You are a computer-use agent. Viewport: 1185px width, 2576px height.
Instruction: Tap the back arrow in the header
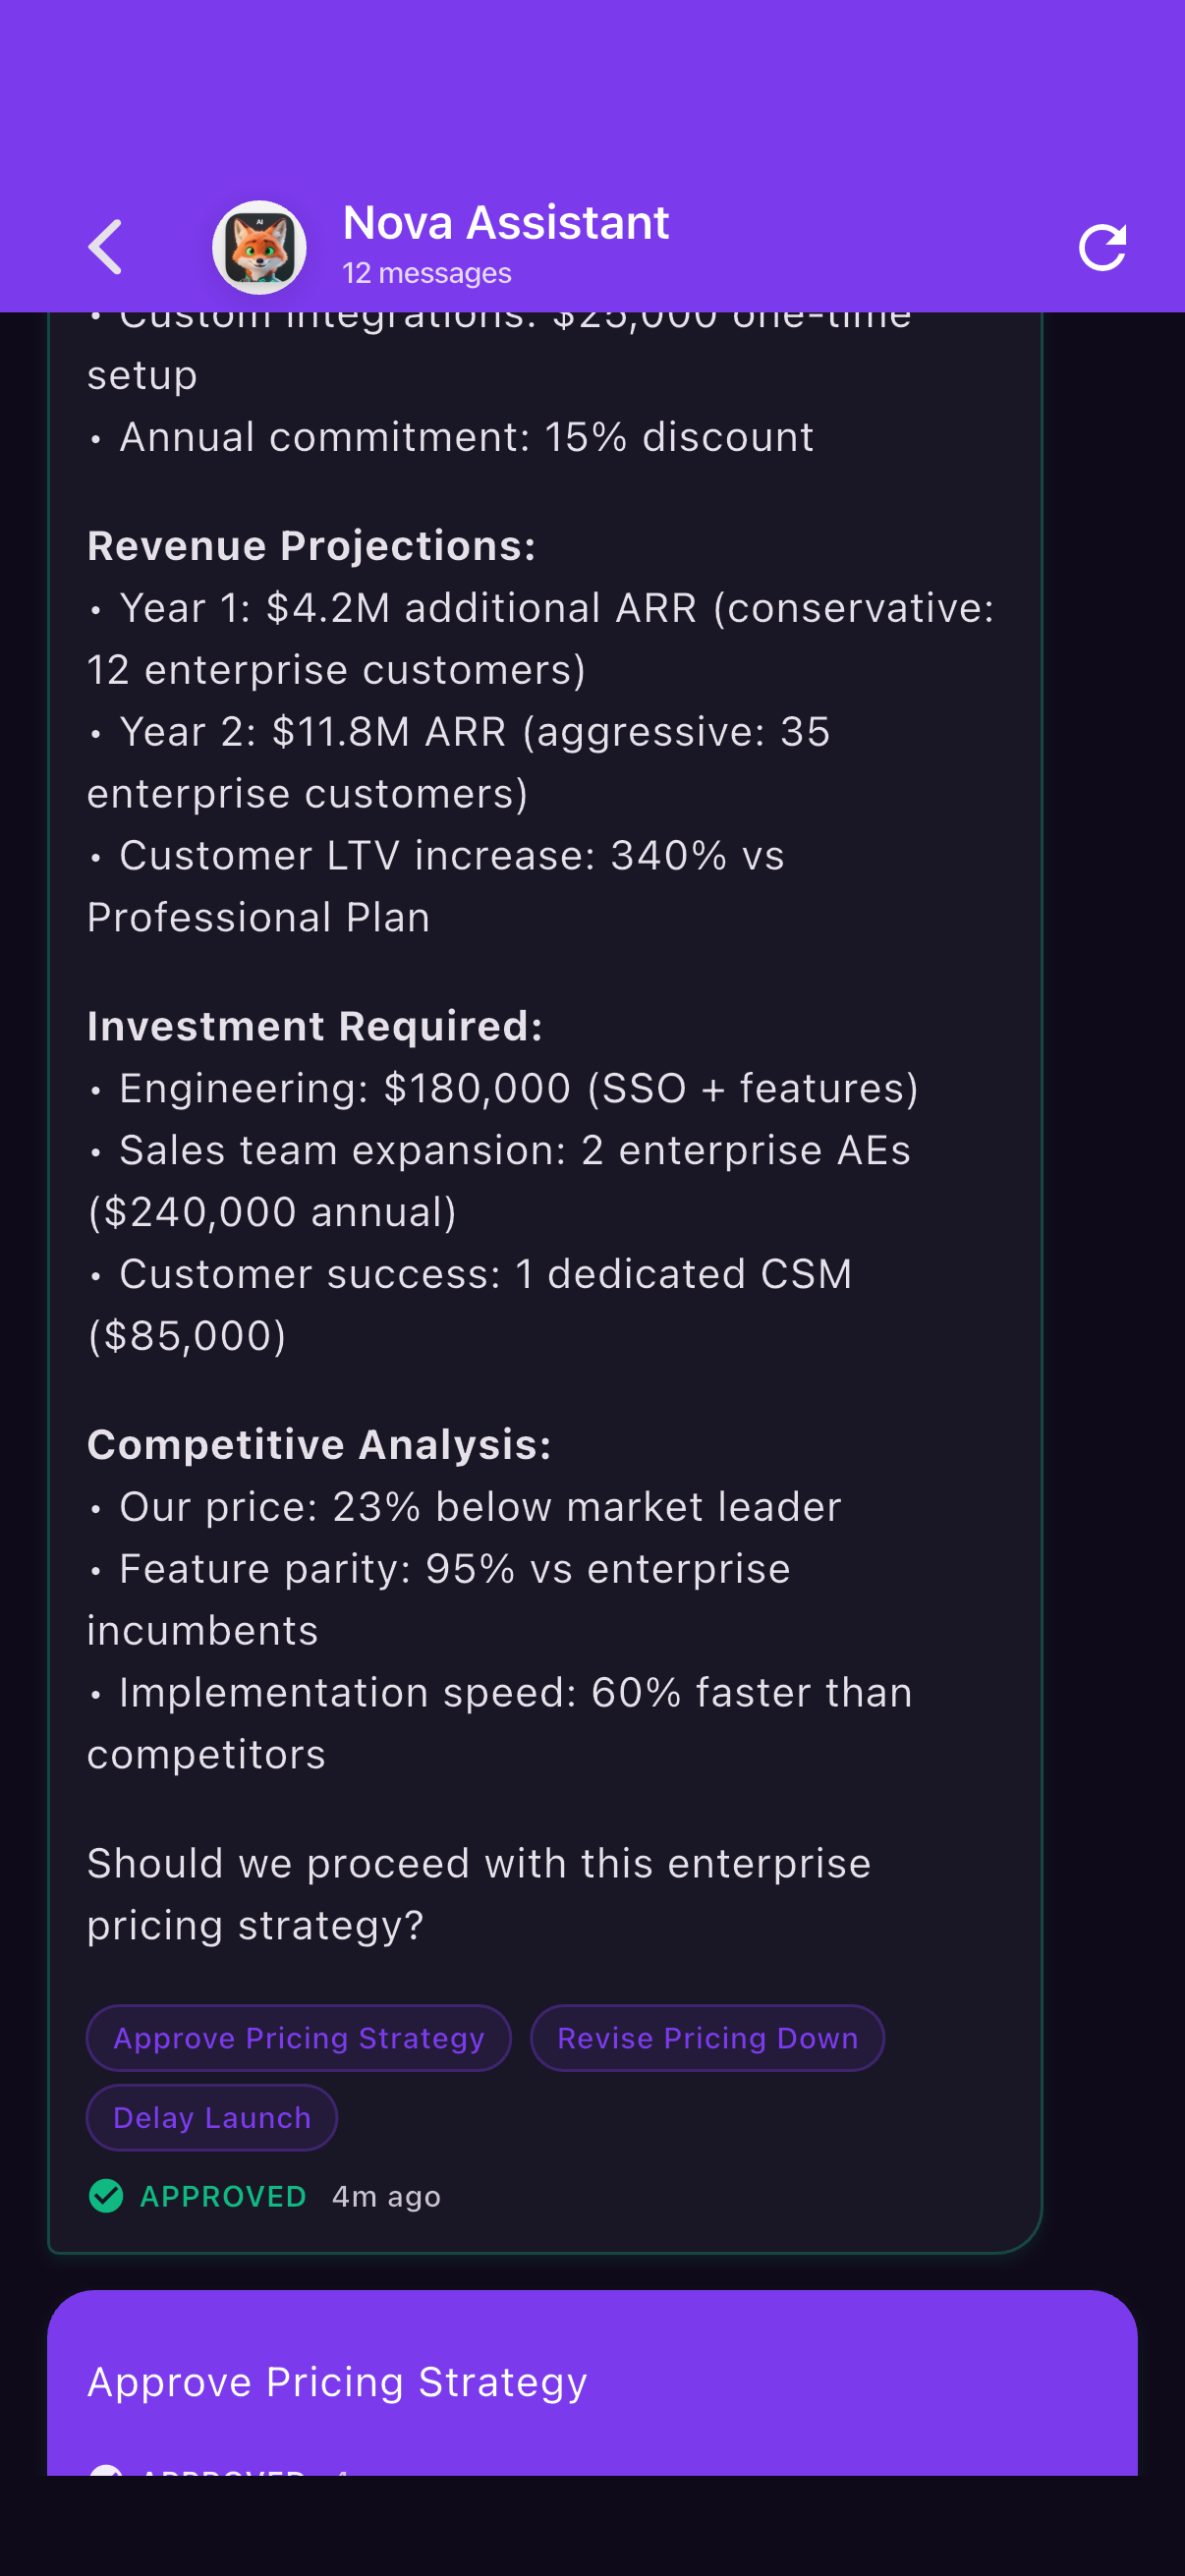[106, 247]
